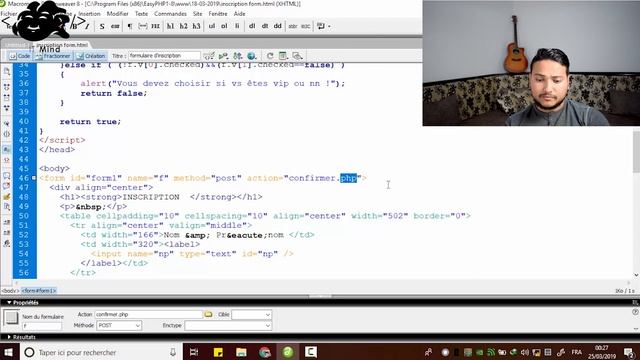Open the notification center icon

(x=629, y=352)
